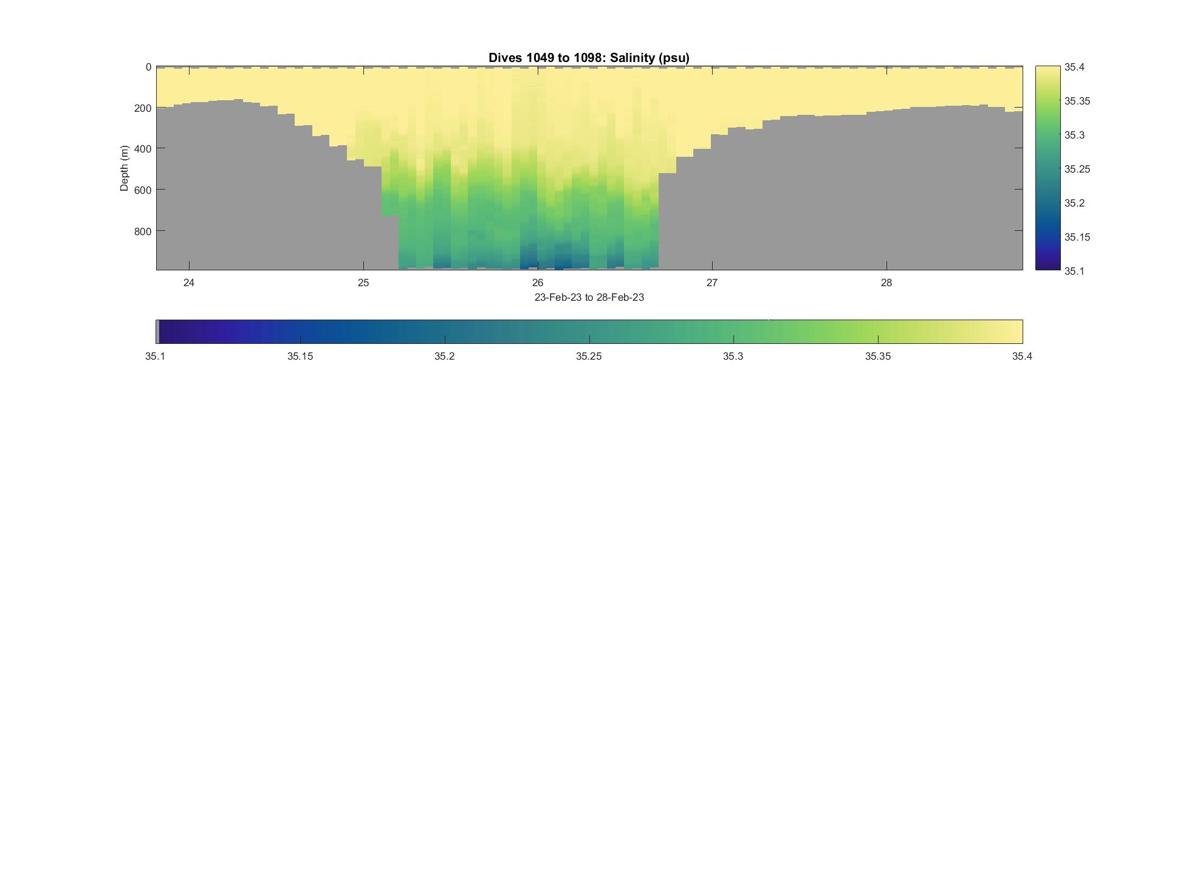This screenshot has height=885, width=1200.
Task: Click vertical colorbar label 35.2
Action: pyautogui.click(x=1076, y=203)
